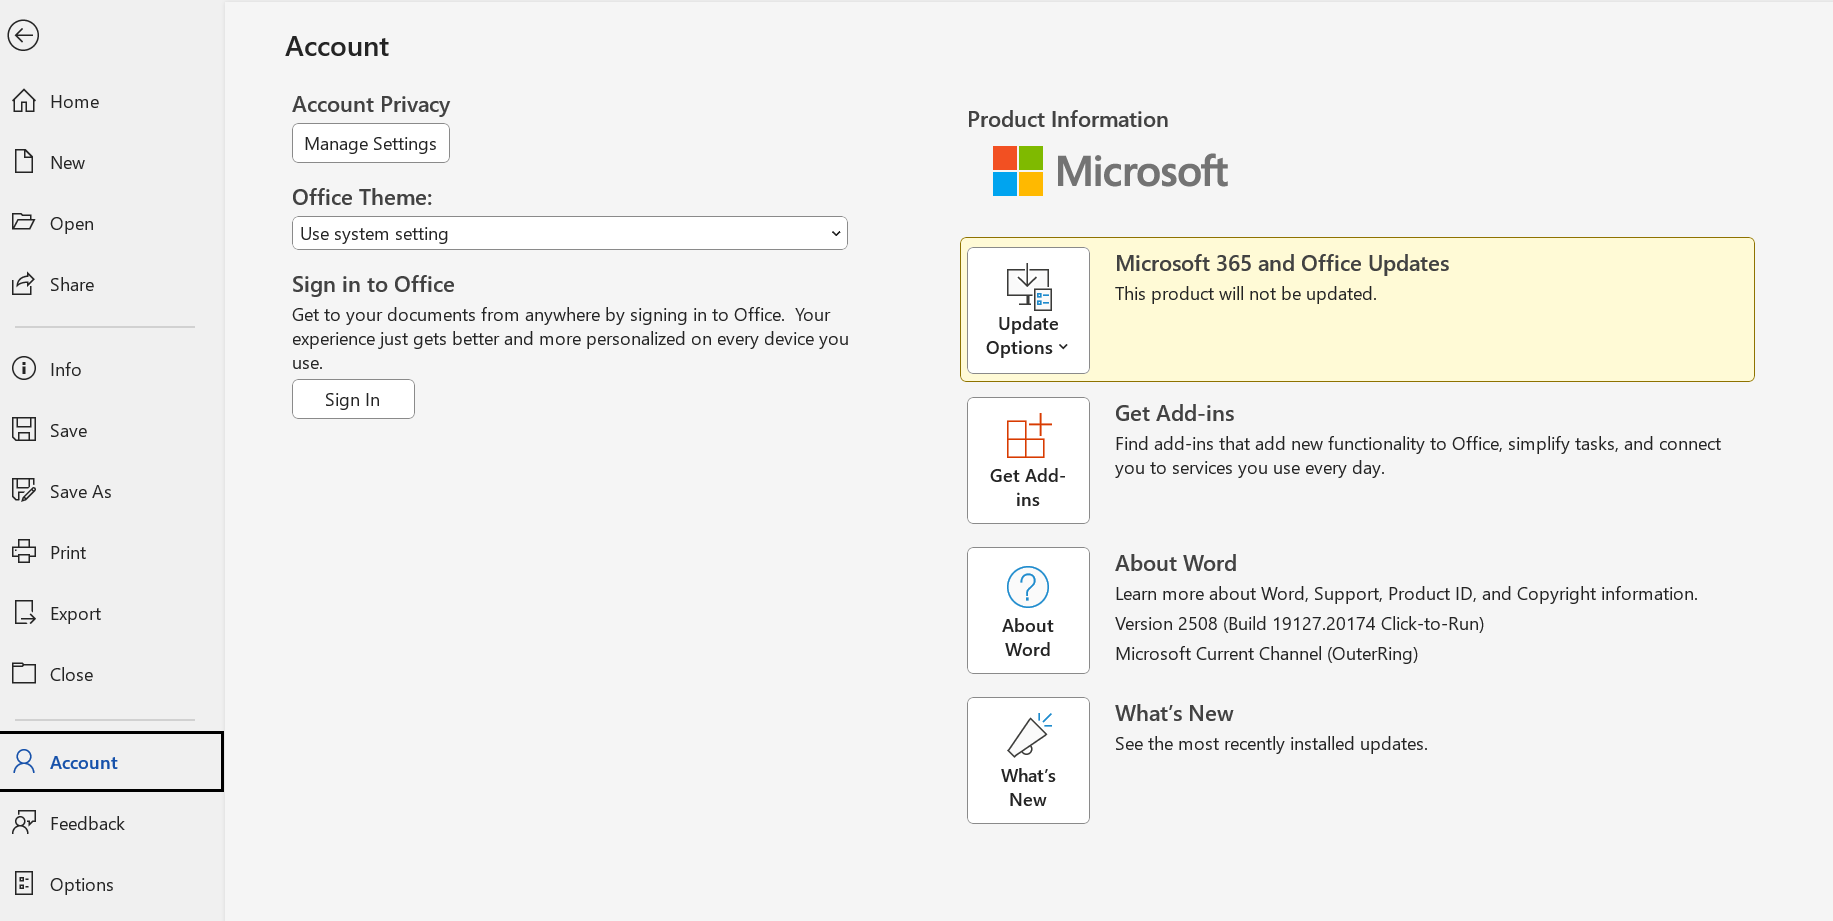Image resolution: width=1833 pixels, height=921 pixels.
Task: Click the Home icon in the sidebar
Action: pyautogui.click(x=24, y=100)
